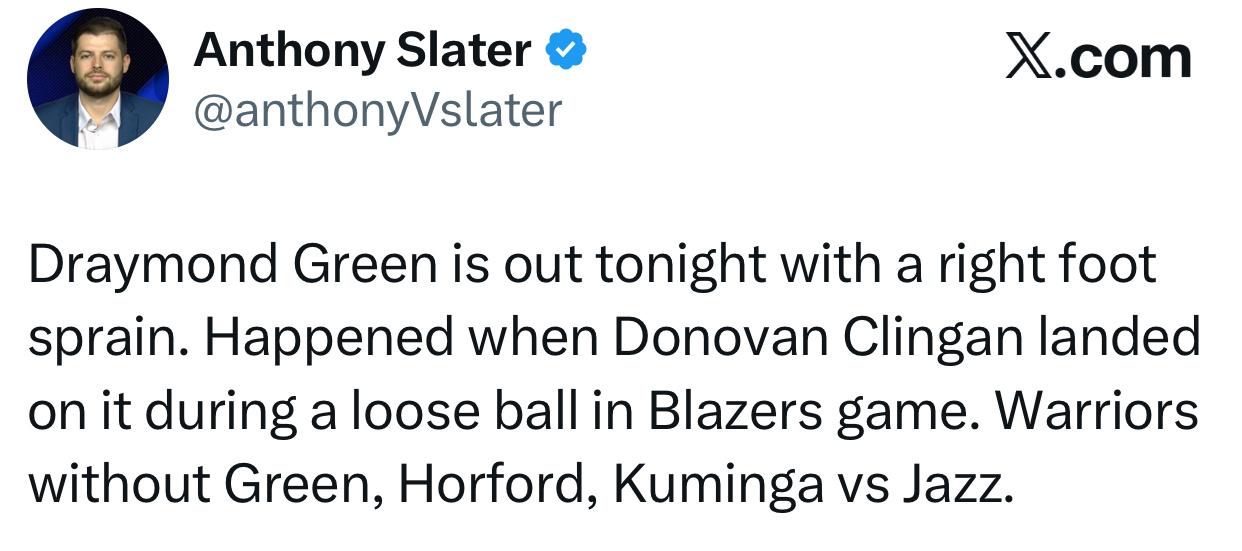The image size is (1242, 551).
Task: Click the word "tonight" in first line
Action: pos(680,266)
